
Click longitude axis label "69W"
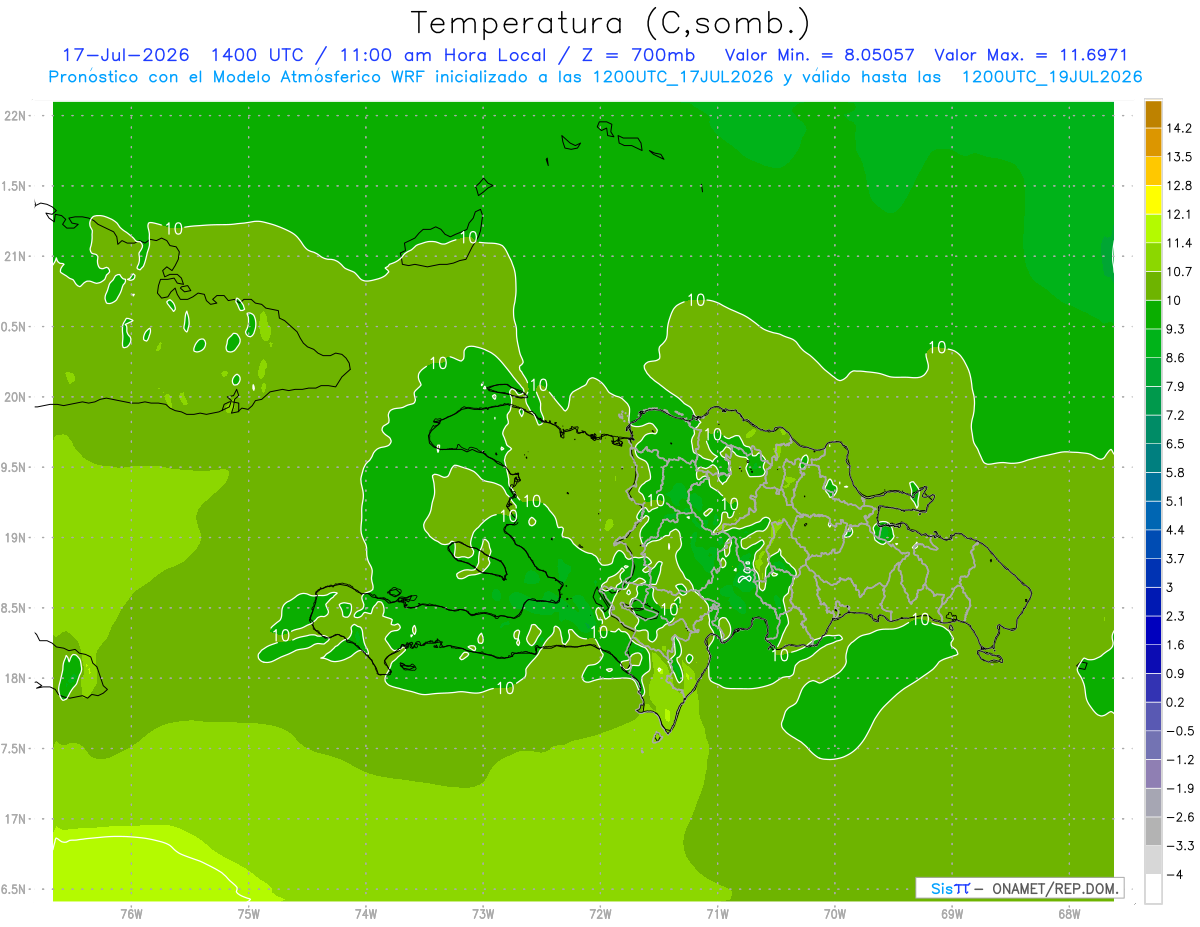(x=952, y=913)
